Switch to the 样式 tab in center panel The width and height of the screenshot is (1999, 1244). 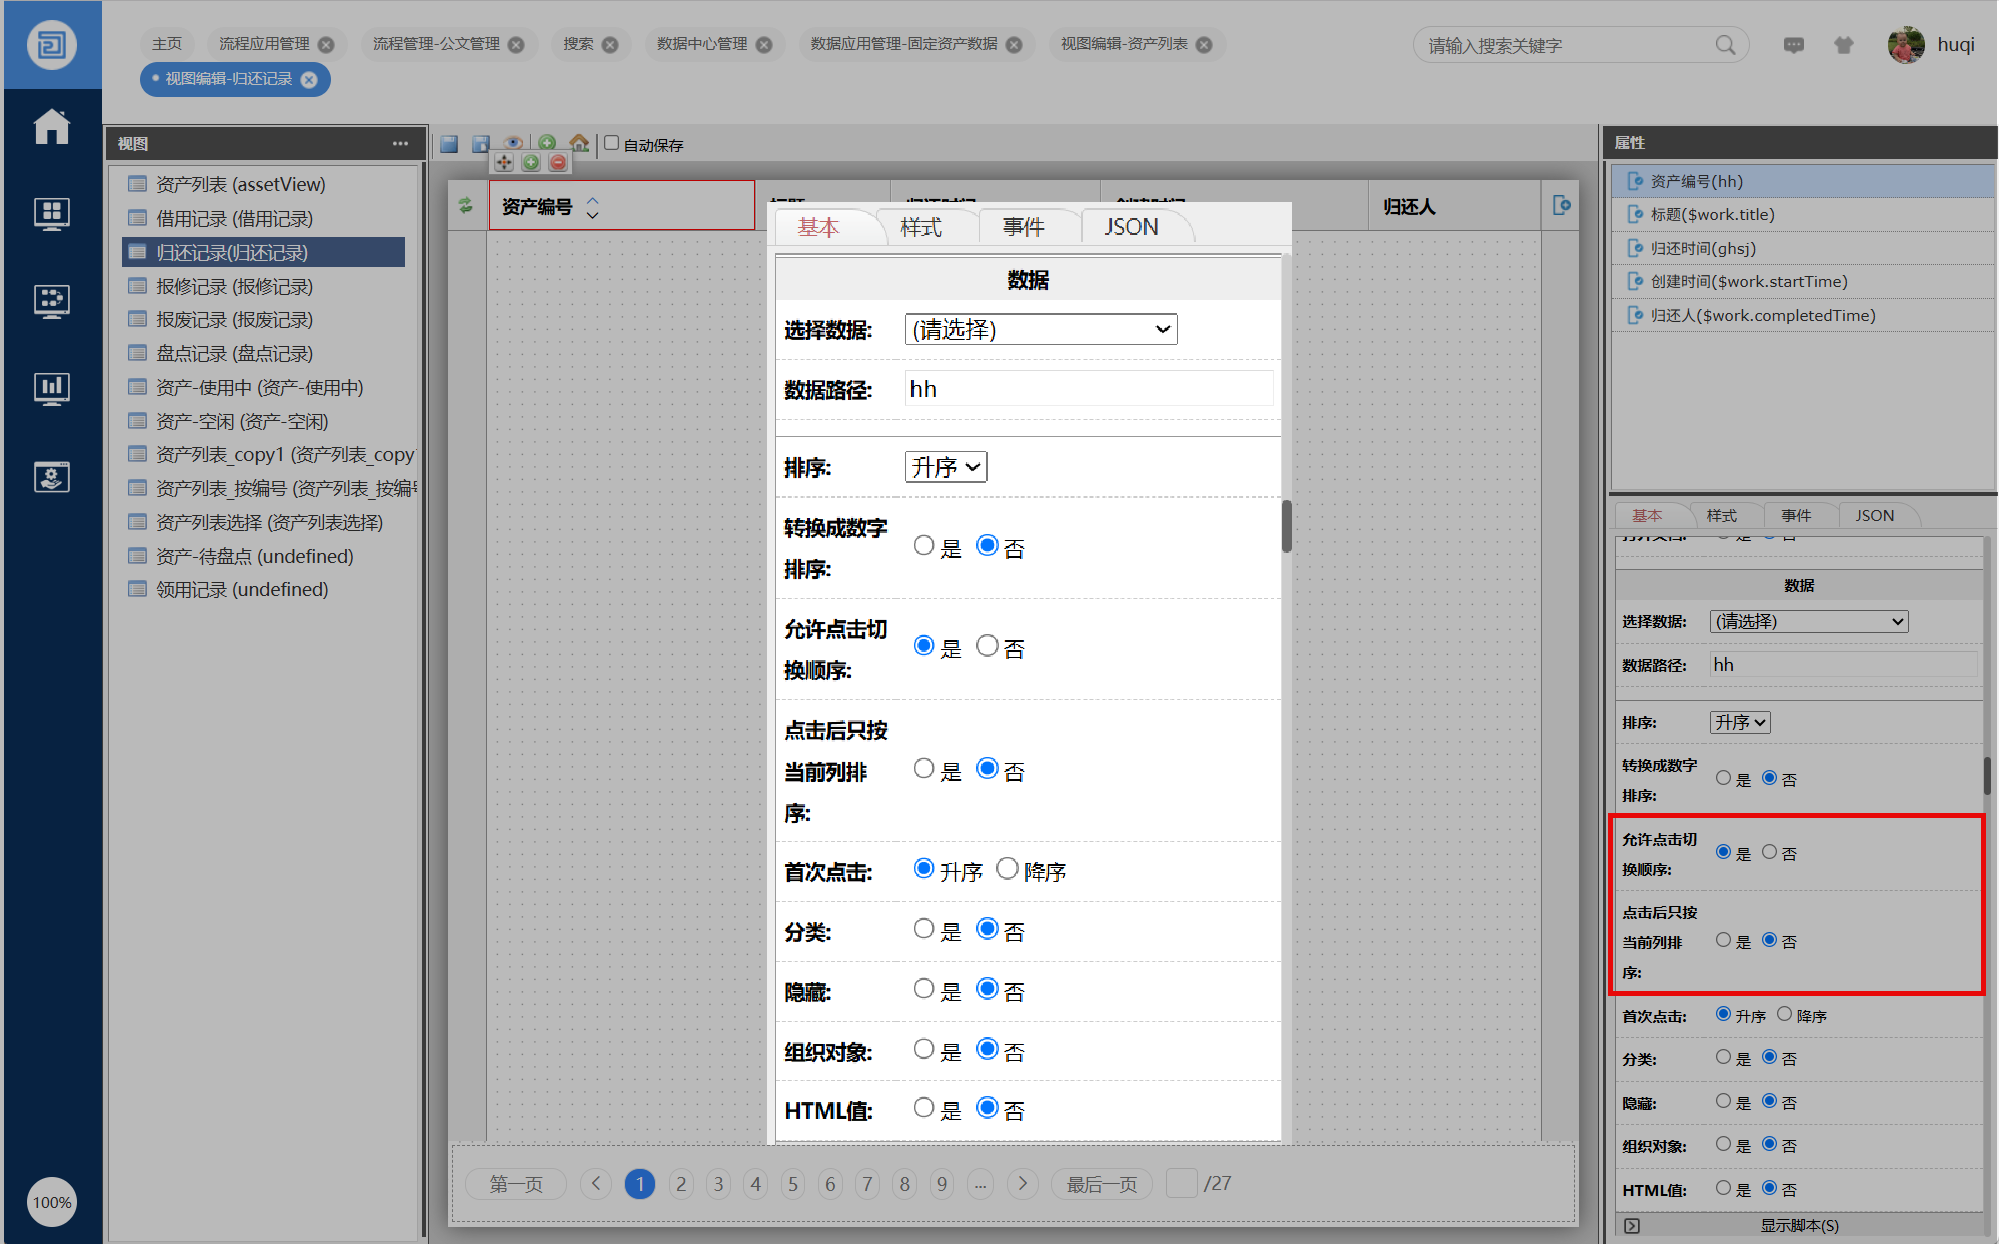click(921, 228)
